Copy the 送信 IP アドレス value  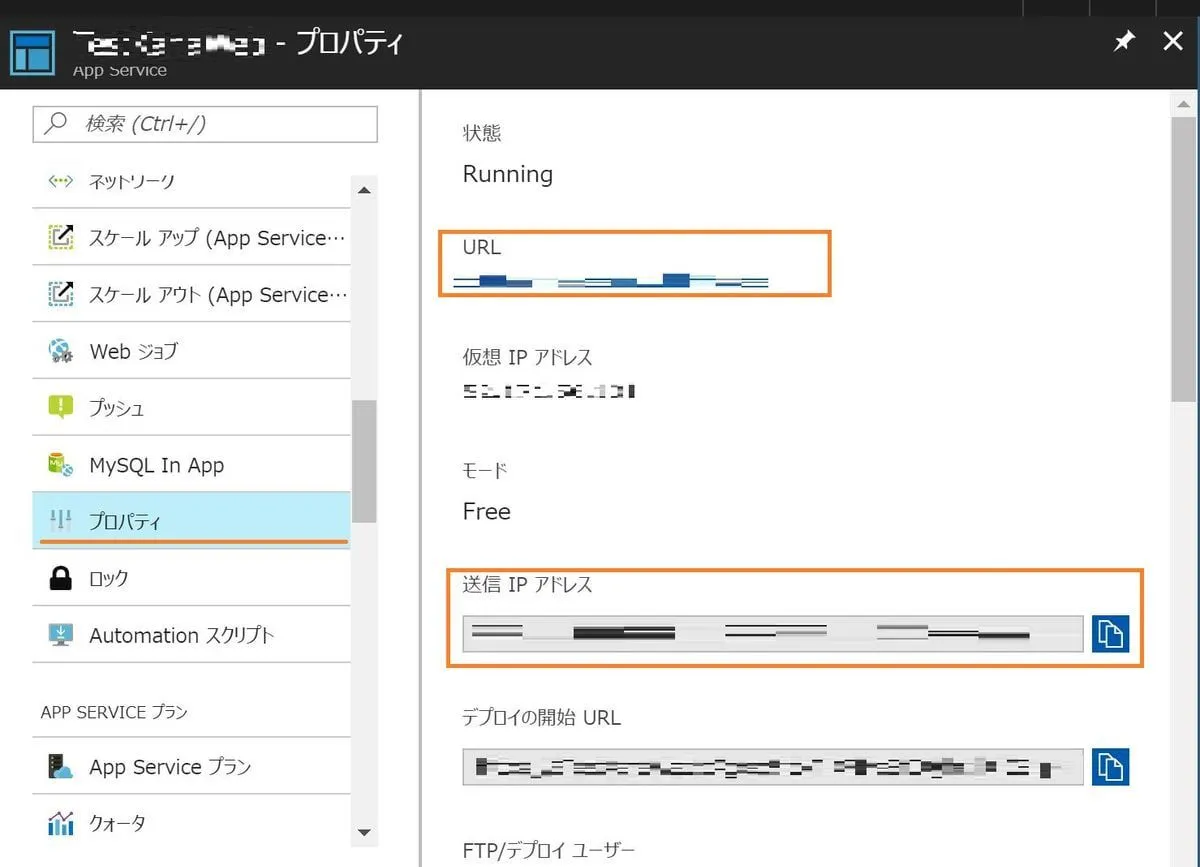[x=1110, y=634]
